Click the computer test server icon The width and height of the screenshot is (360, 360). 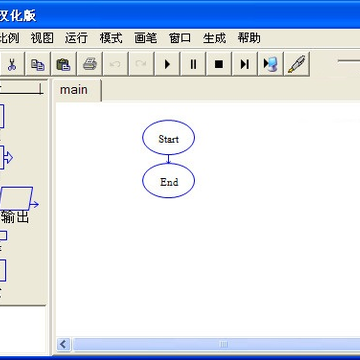click(x=270, y=64)
